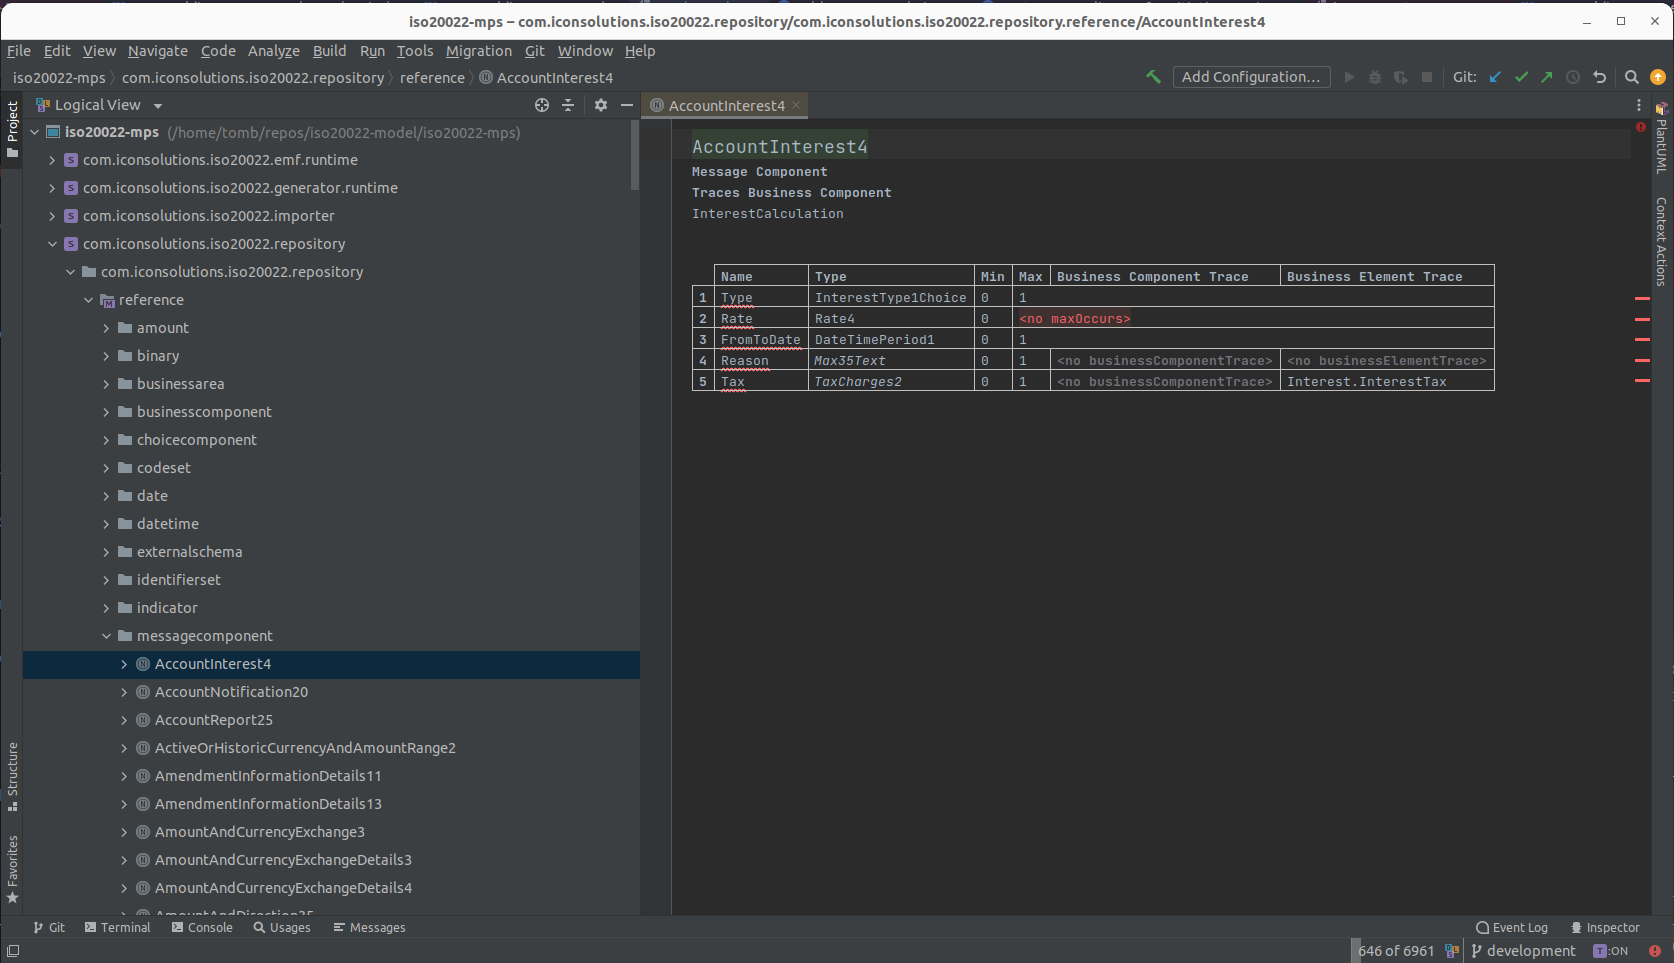The width and height of the screenshot is (1674, 963).
Task: Open the Event Log panel
Action: [1511, 928]
